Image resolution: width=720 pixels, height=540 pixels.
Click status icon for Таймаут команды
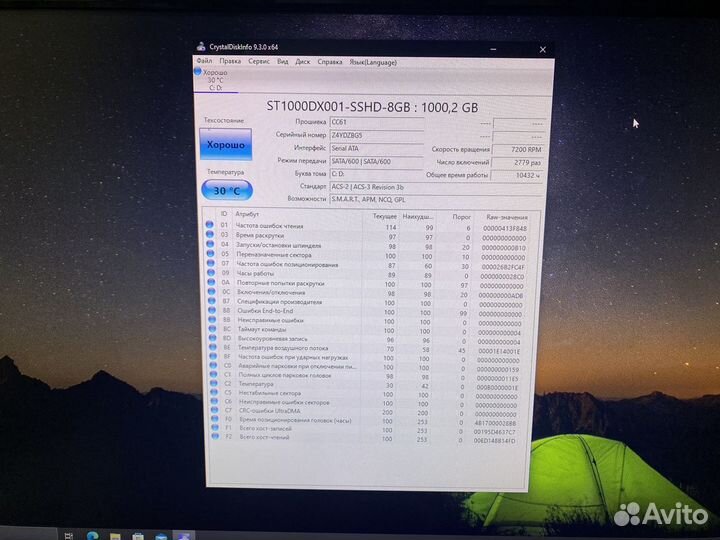point(213,329)
